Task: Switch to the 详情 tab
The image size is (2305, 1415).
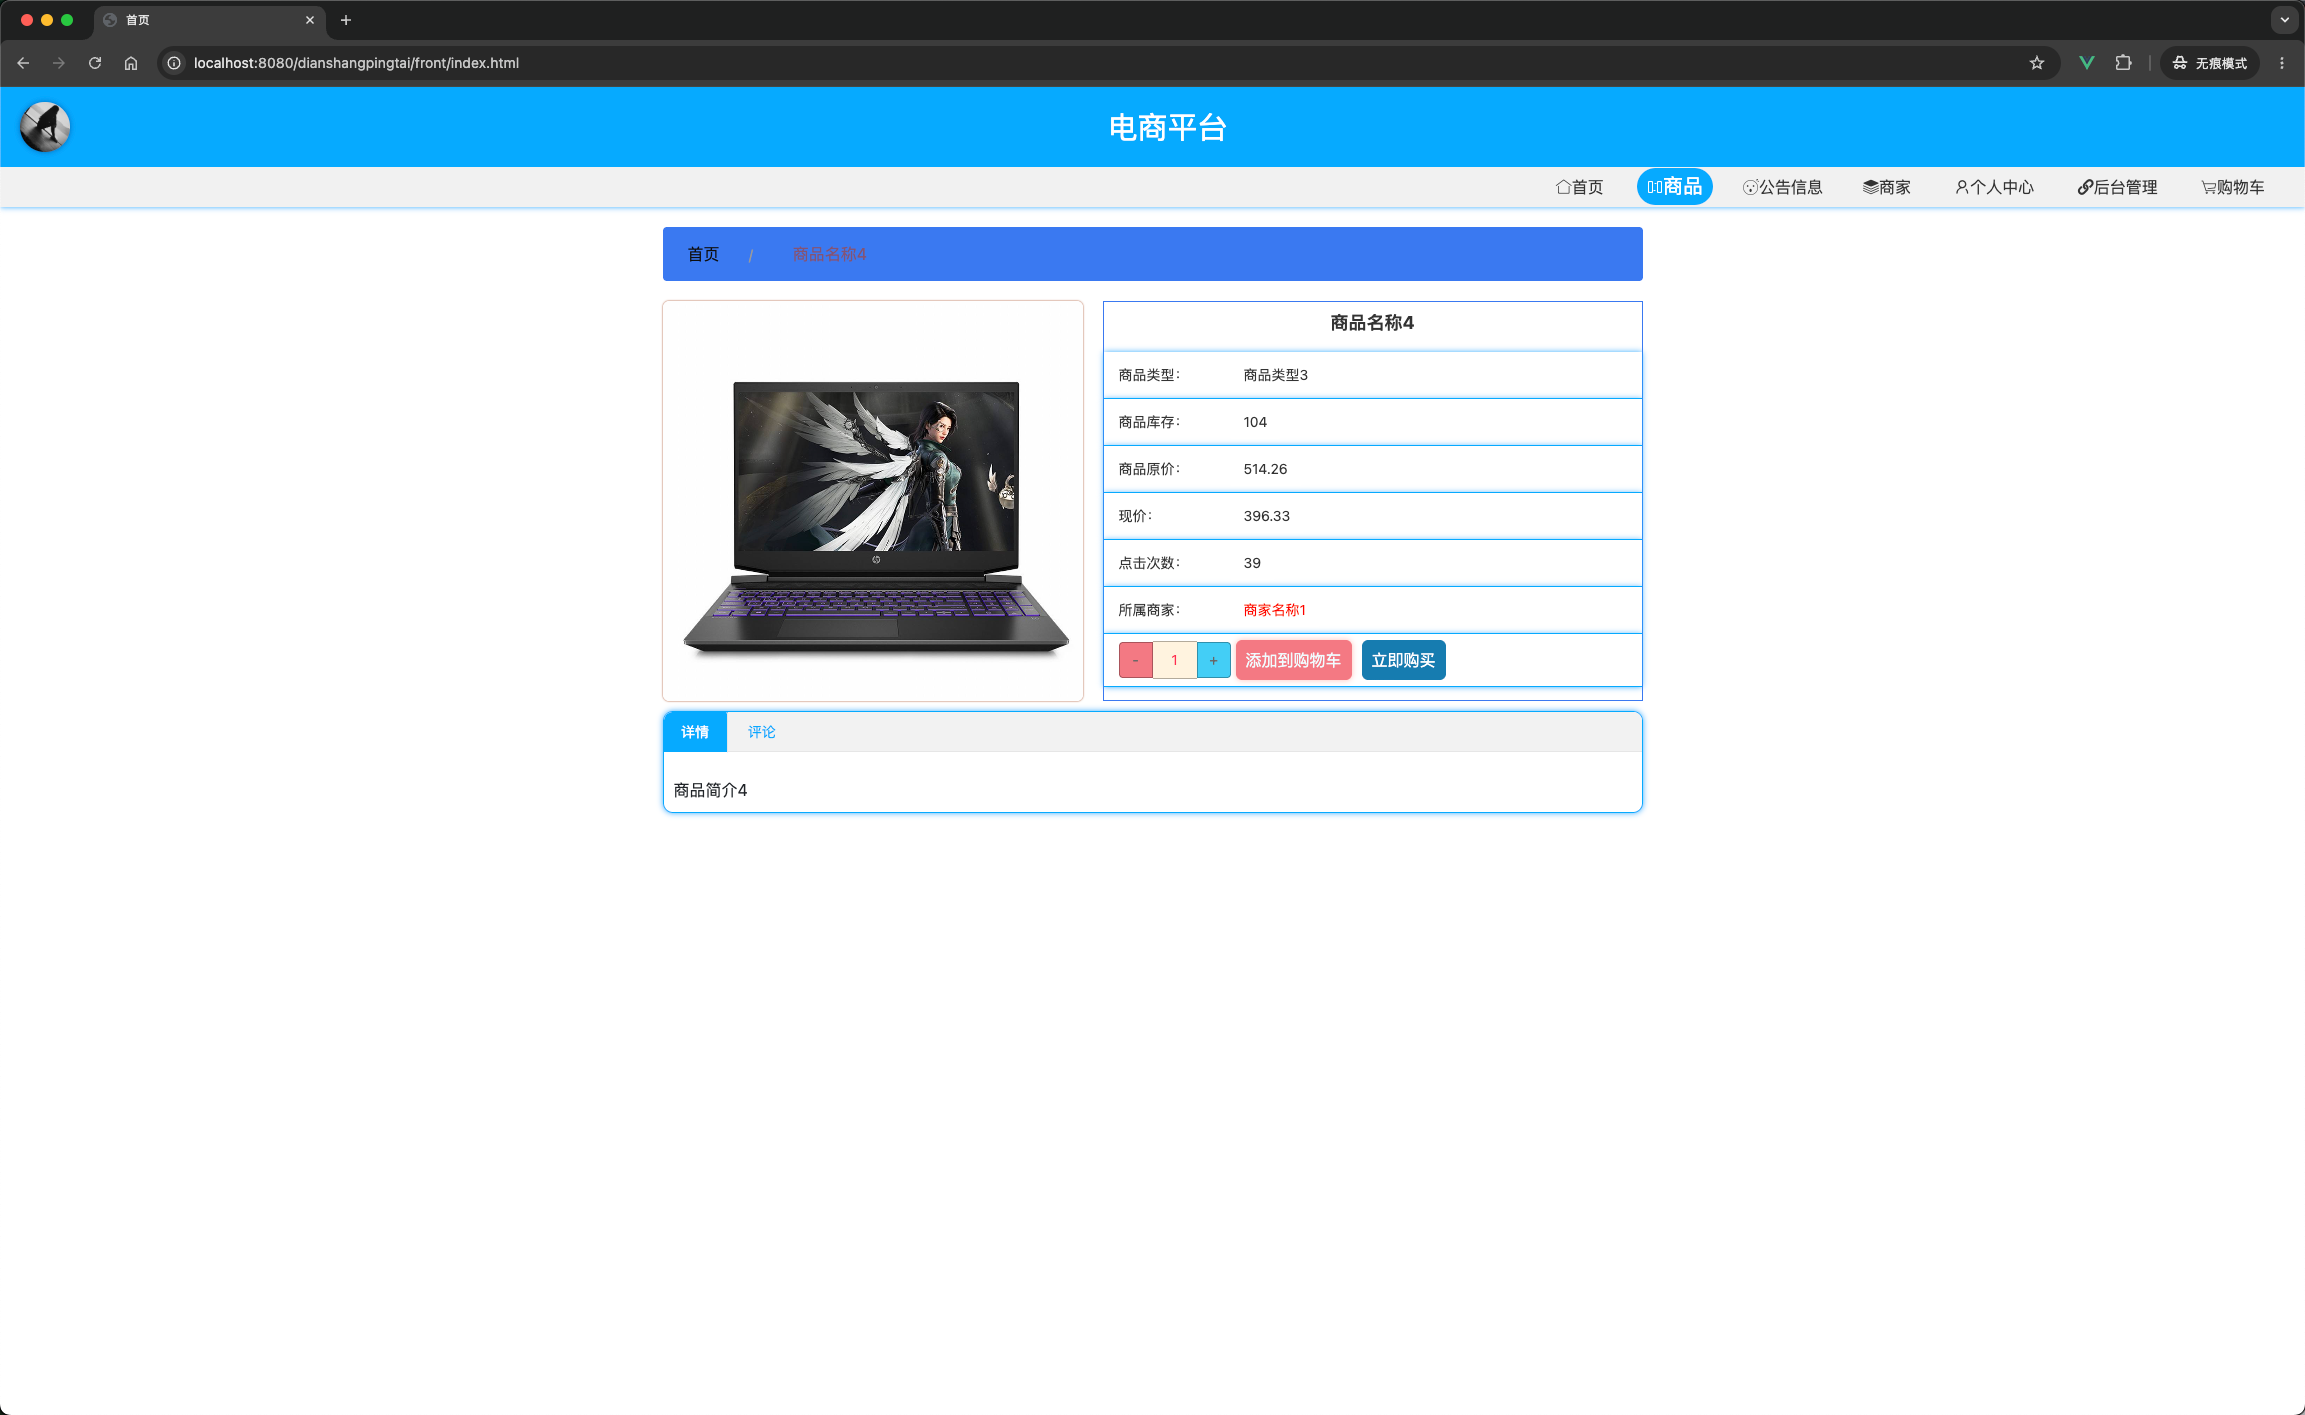Action: [695, 732]
